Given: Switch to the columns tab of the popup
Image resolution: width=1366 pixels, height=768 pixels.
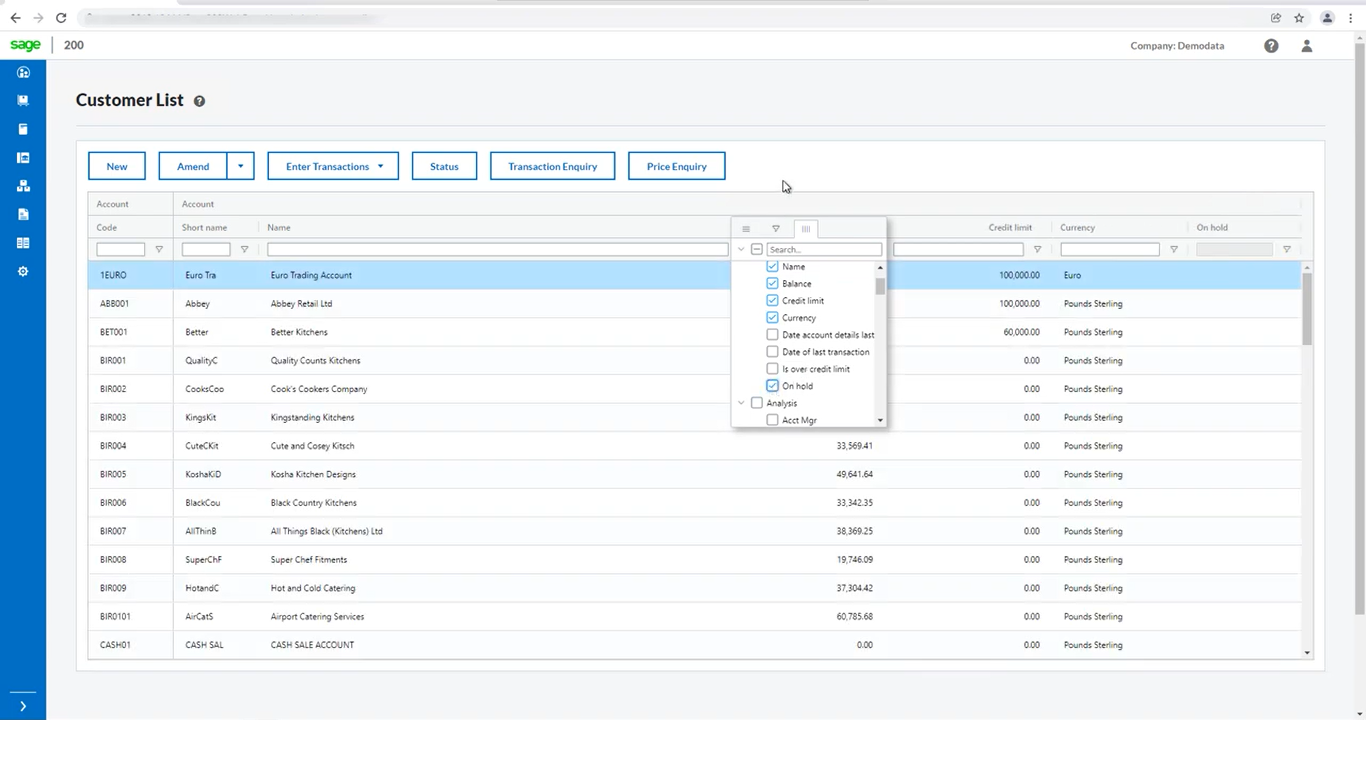Looking at the screenshot, I should point(806,228).
